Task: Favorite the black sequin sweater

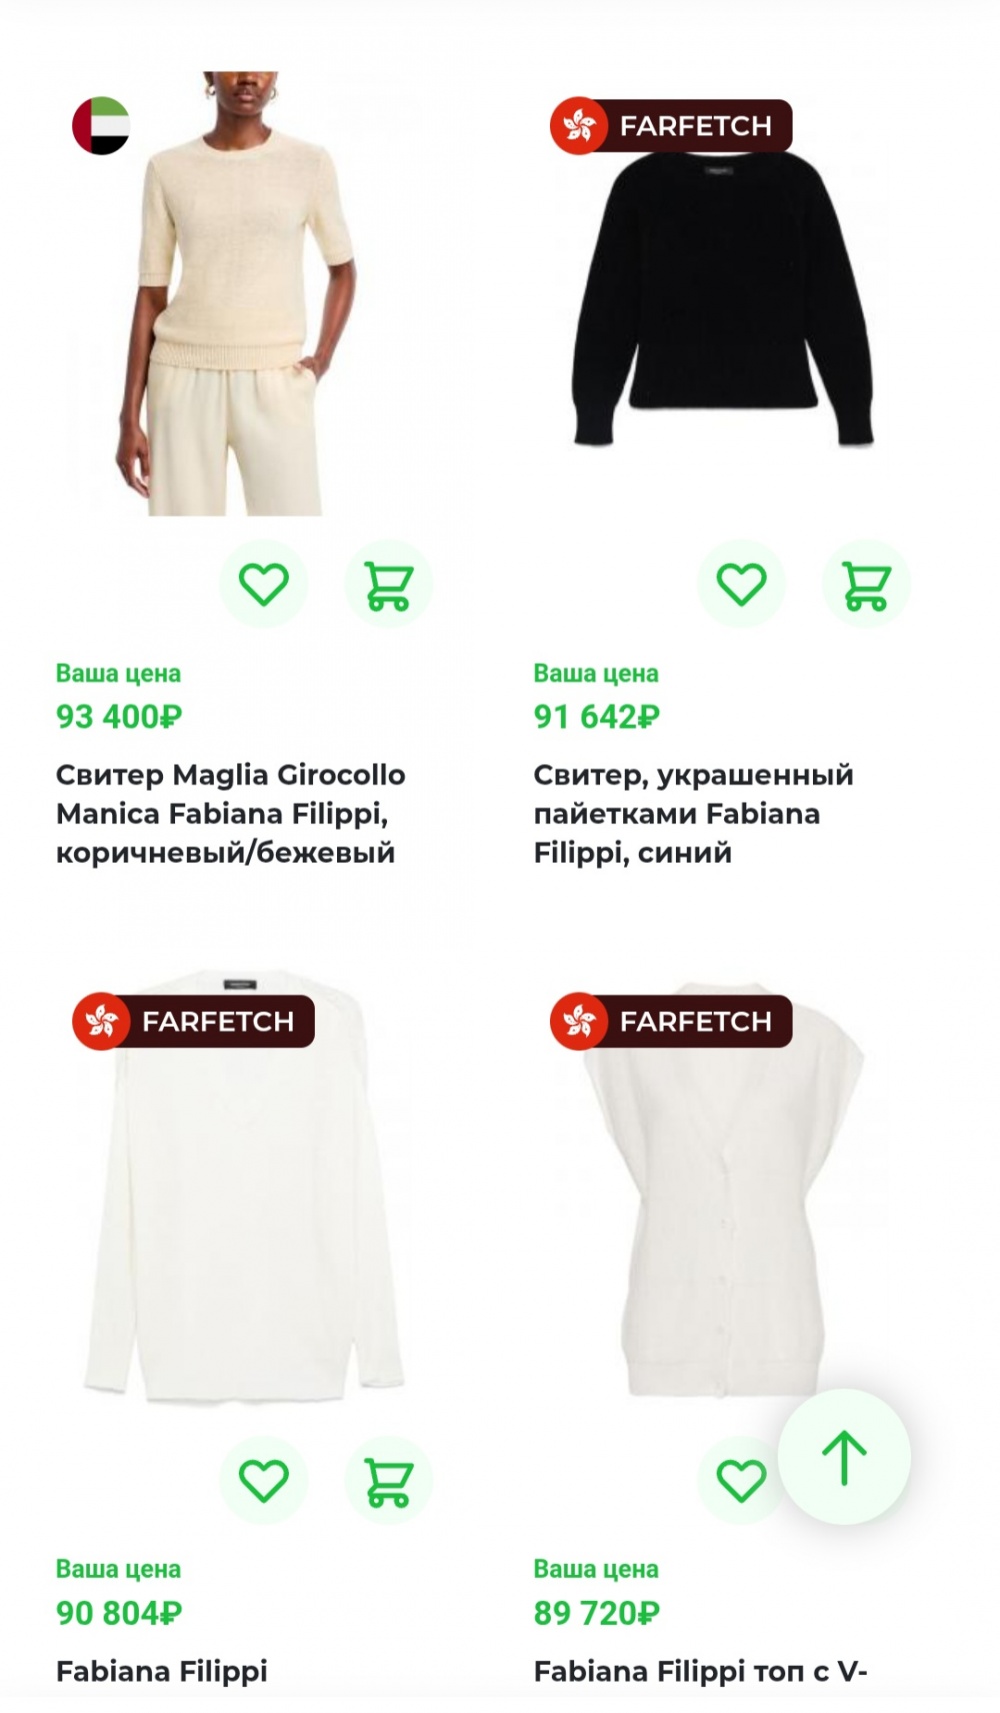Action: (x=742, y=584)
